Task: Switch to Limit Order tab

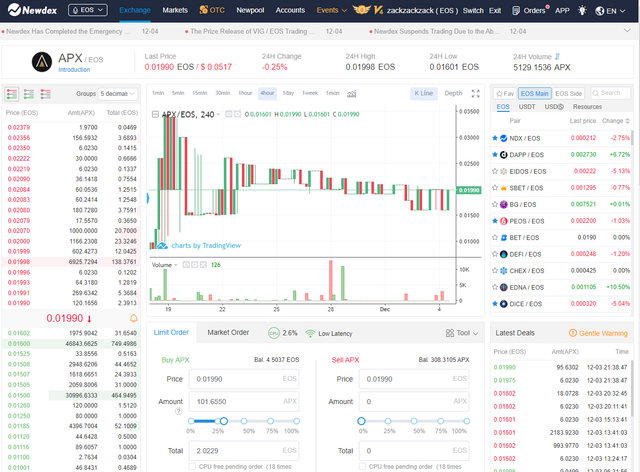Action: click(x=171, y=332)
